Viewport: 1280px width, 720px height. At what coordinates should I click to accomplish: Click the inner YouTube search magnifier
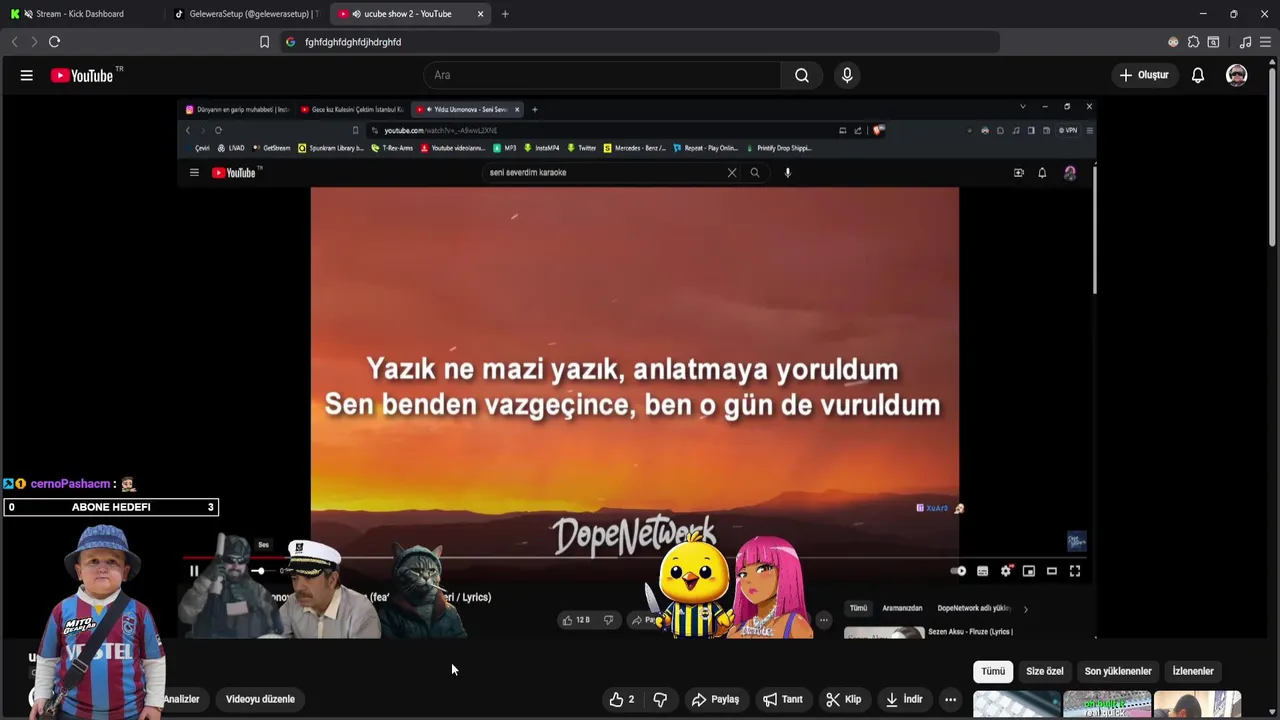click(x=755, y=172)
